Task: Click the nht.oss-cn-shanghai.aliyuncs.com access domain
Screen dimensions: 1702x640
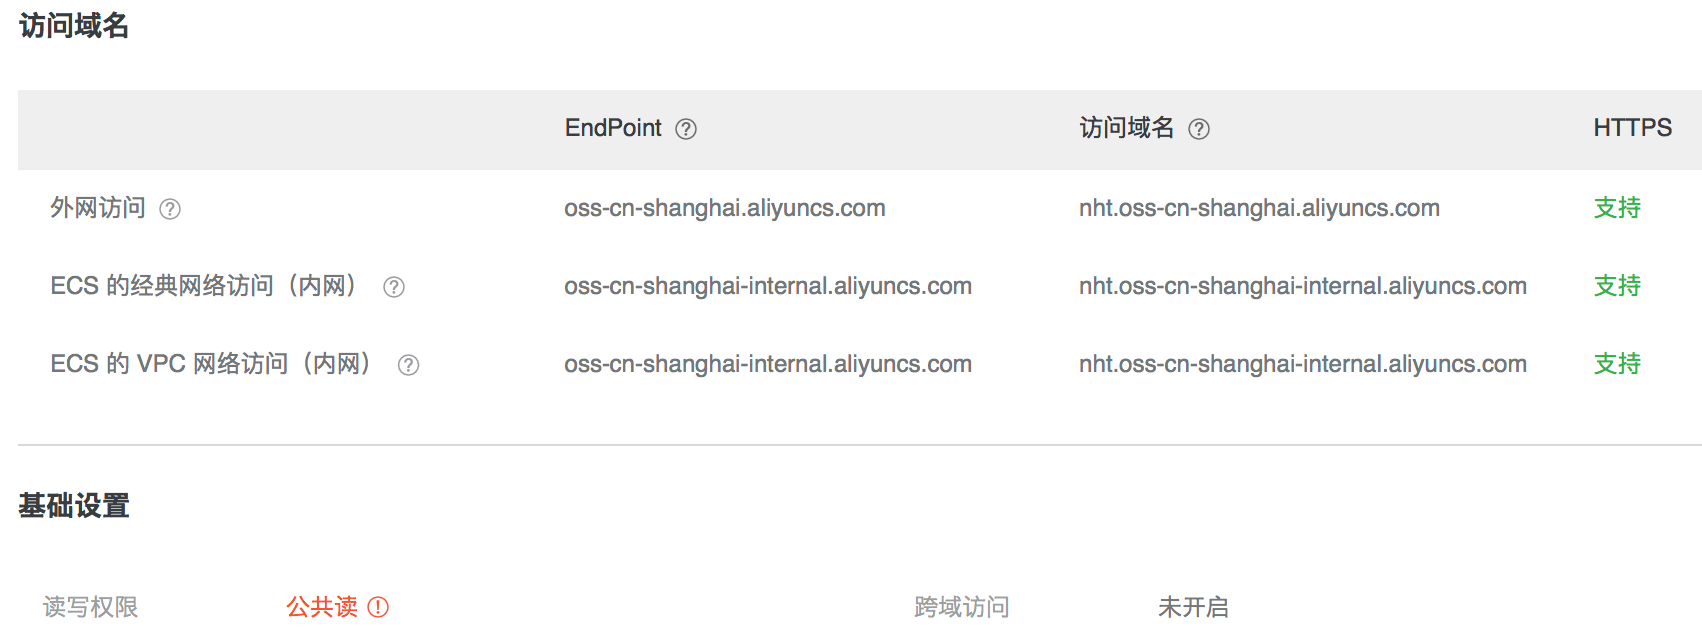Action: point(1259,208)
